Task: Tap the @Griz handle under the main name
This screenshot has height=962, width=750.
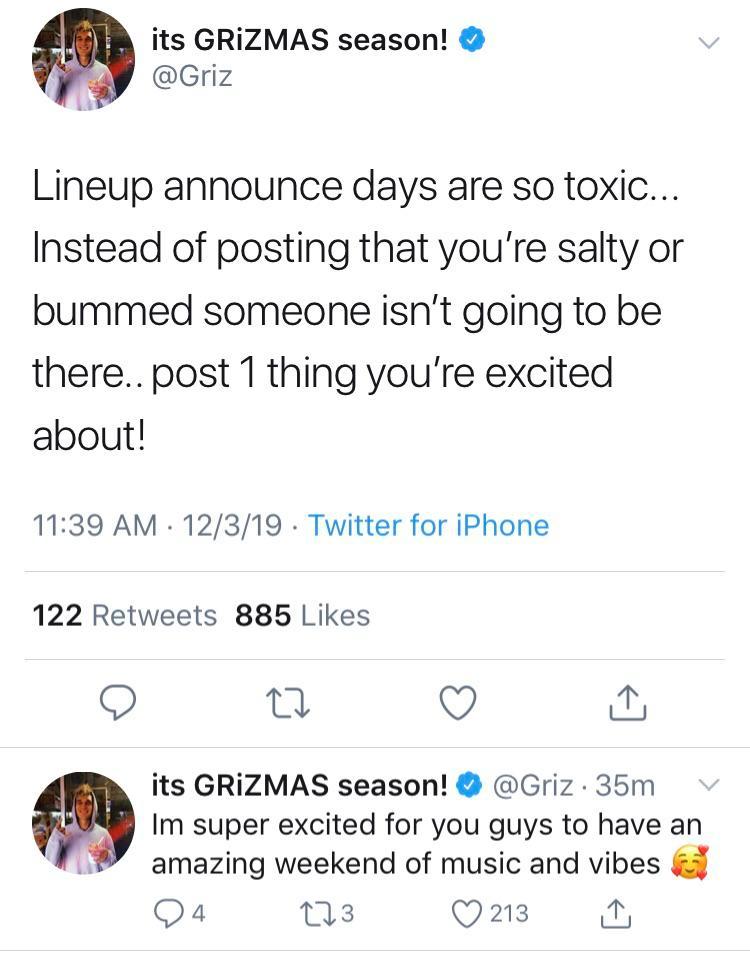Action: [x=192, y=76]
